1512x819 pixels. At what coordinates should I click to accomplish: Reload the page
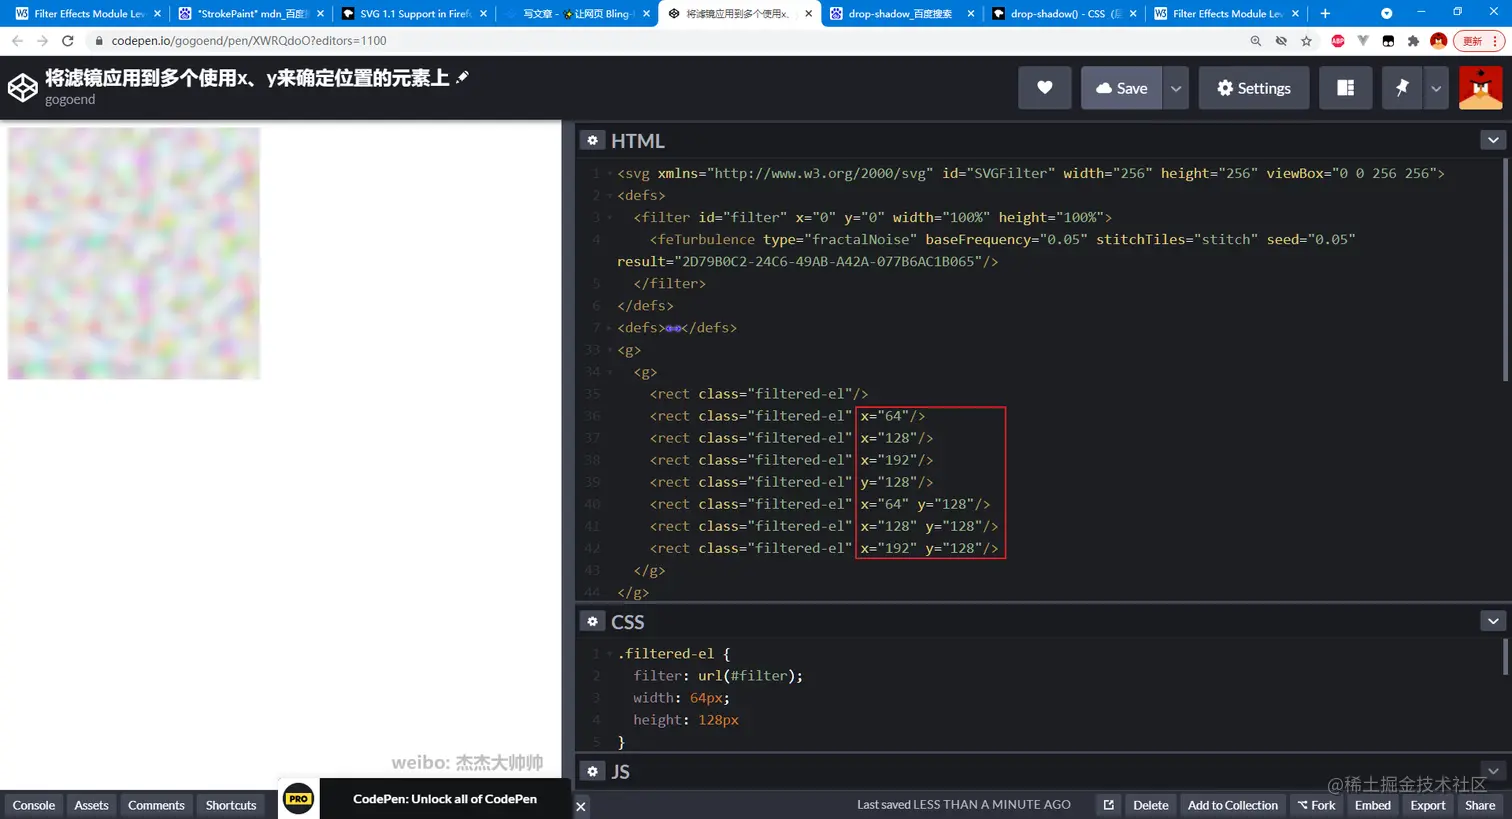click(68, 41)
